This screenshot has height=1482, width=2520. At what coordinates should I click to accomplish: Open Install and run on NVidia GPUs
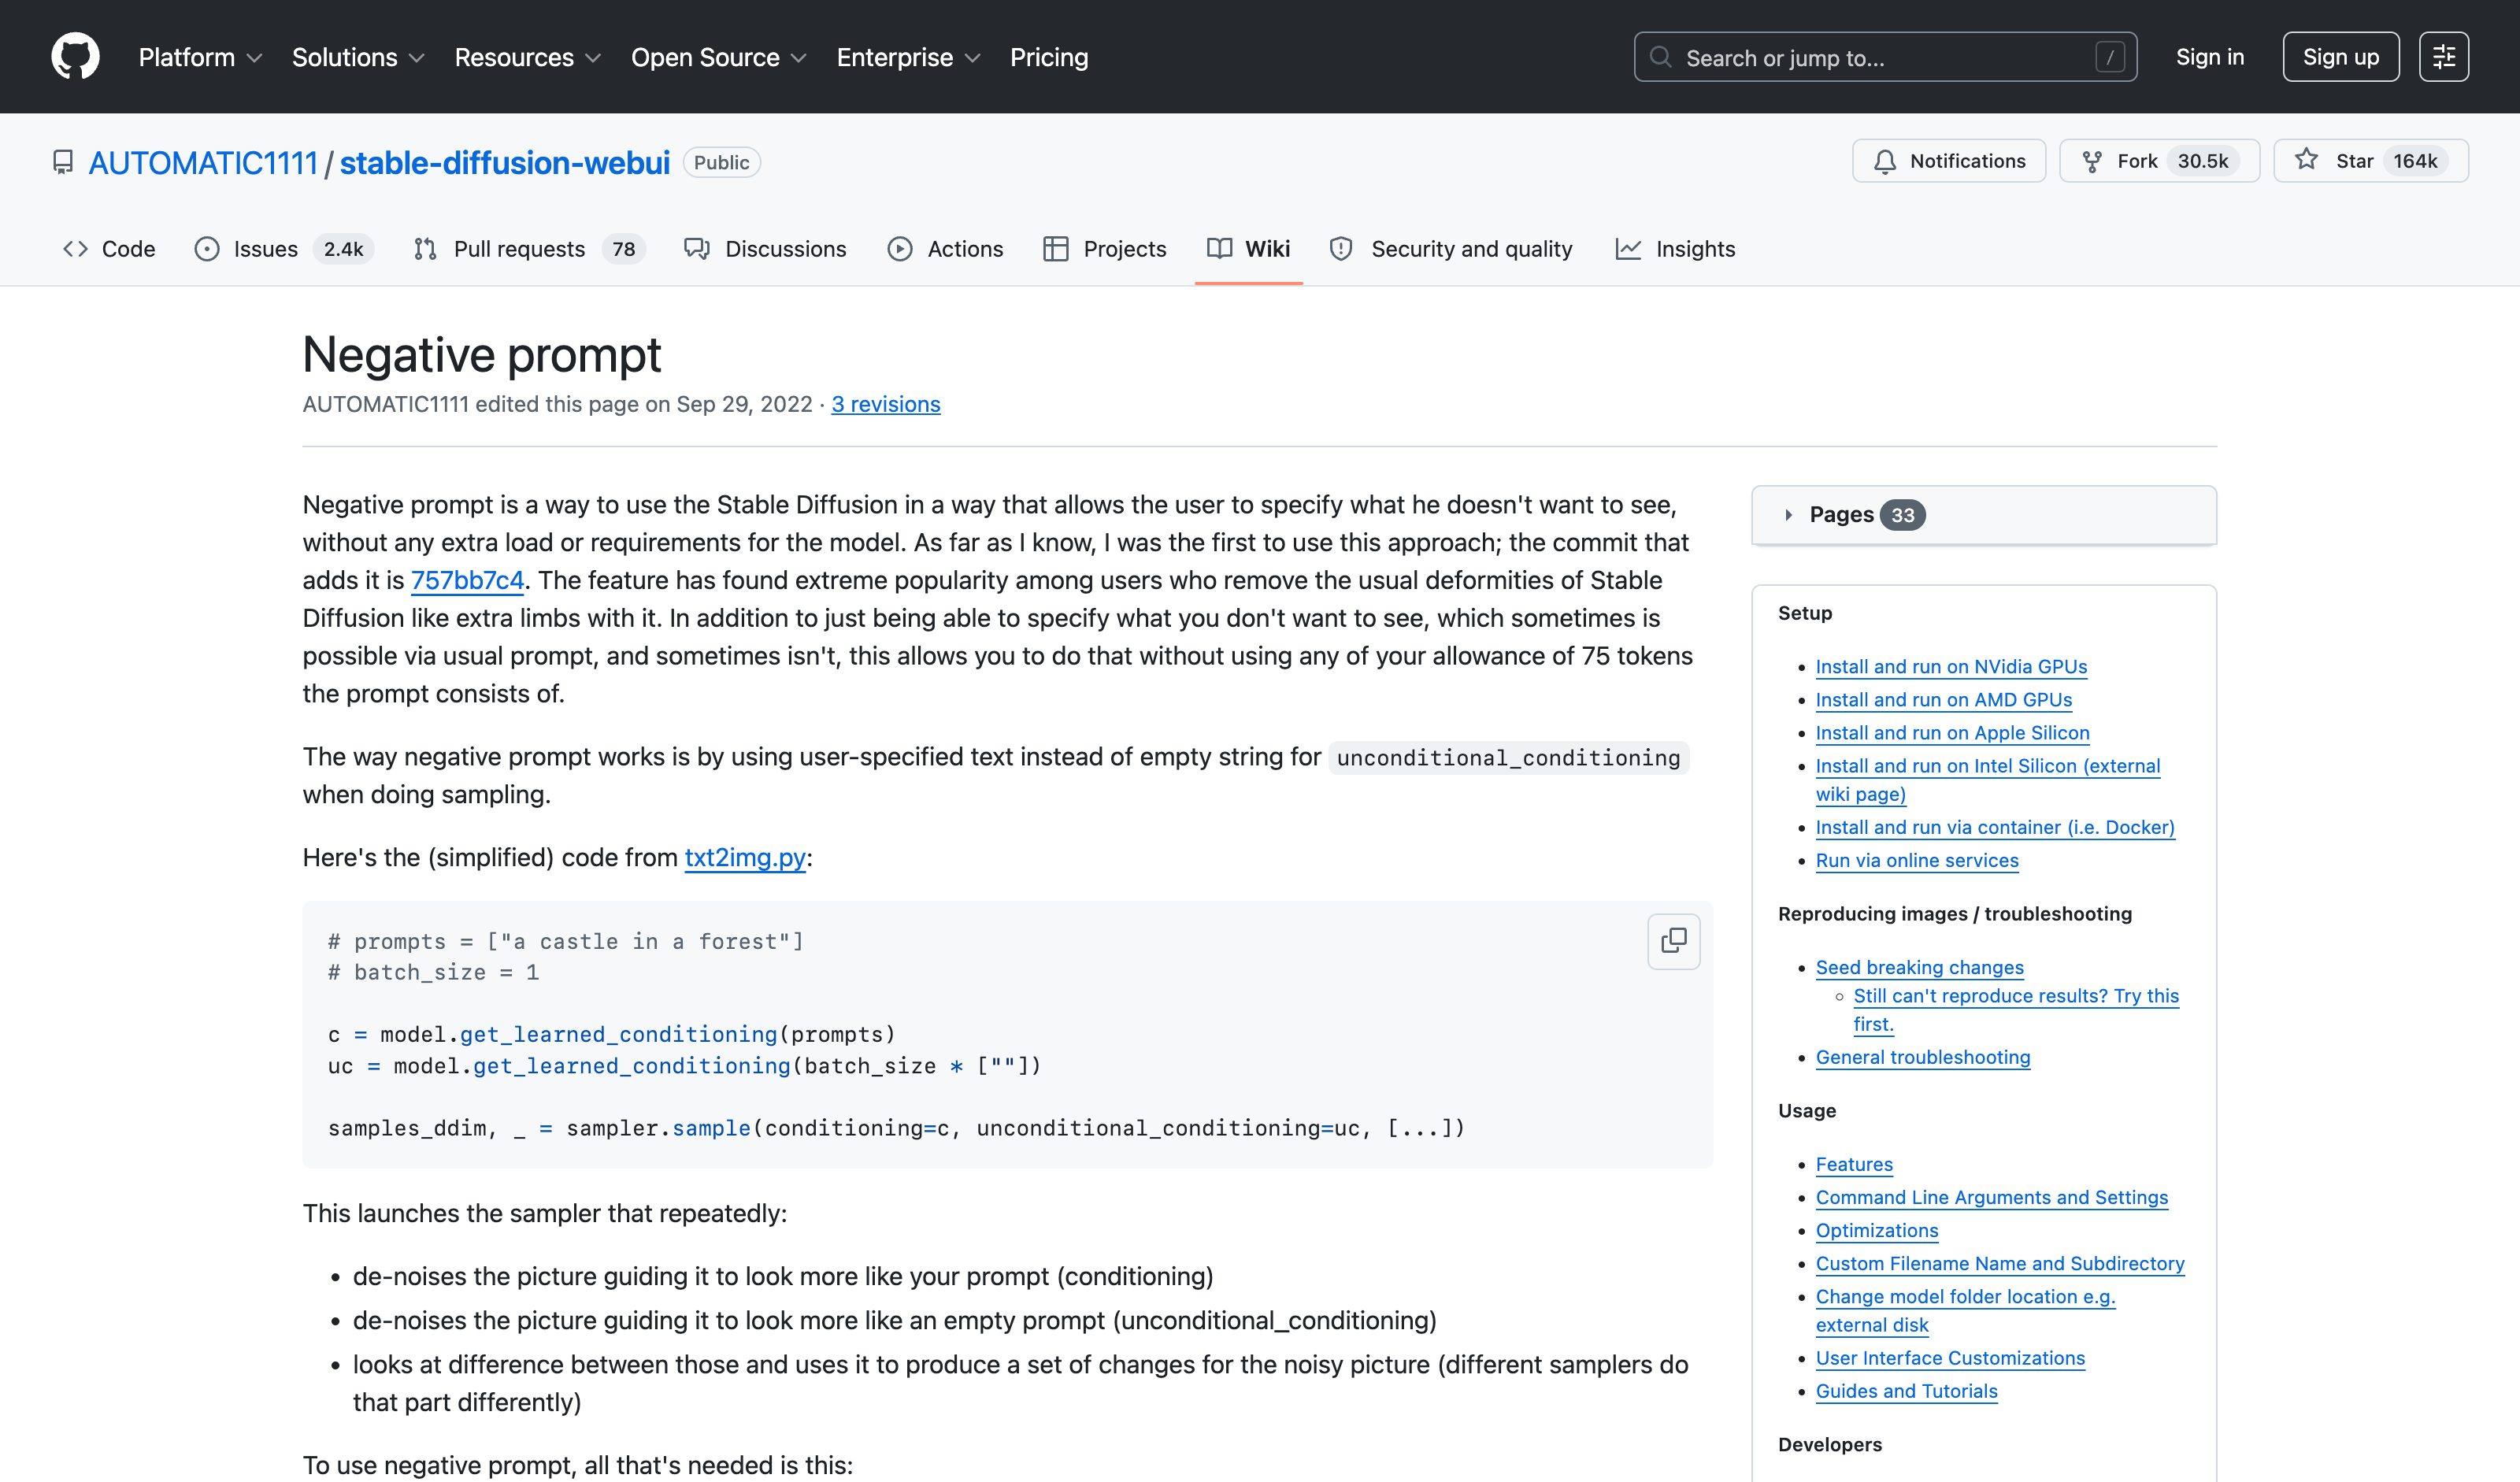point(1951,666)
